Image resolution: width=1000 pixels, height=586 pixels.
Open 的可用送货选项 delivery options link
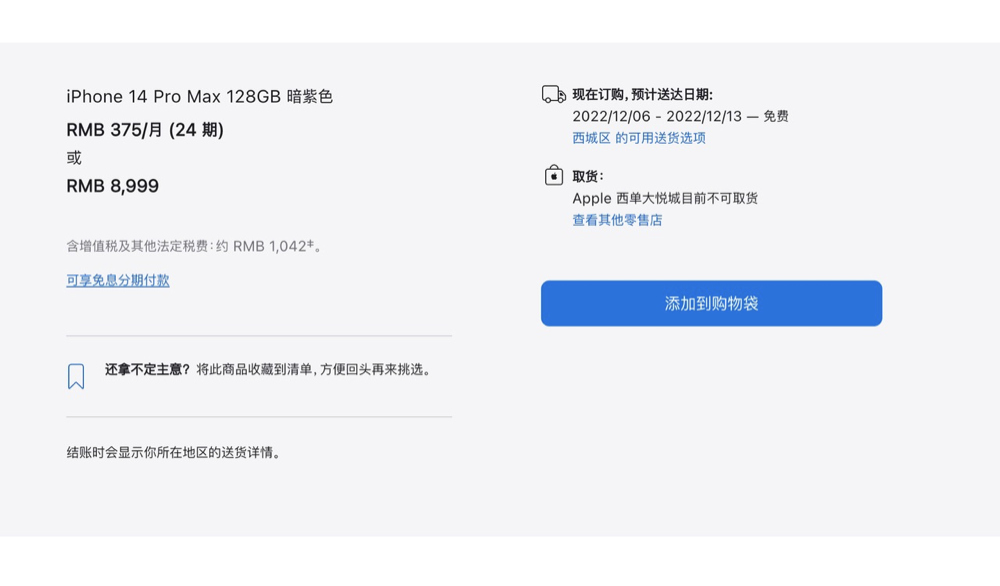click(x=660, y=138)
